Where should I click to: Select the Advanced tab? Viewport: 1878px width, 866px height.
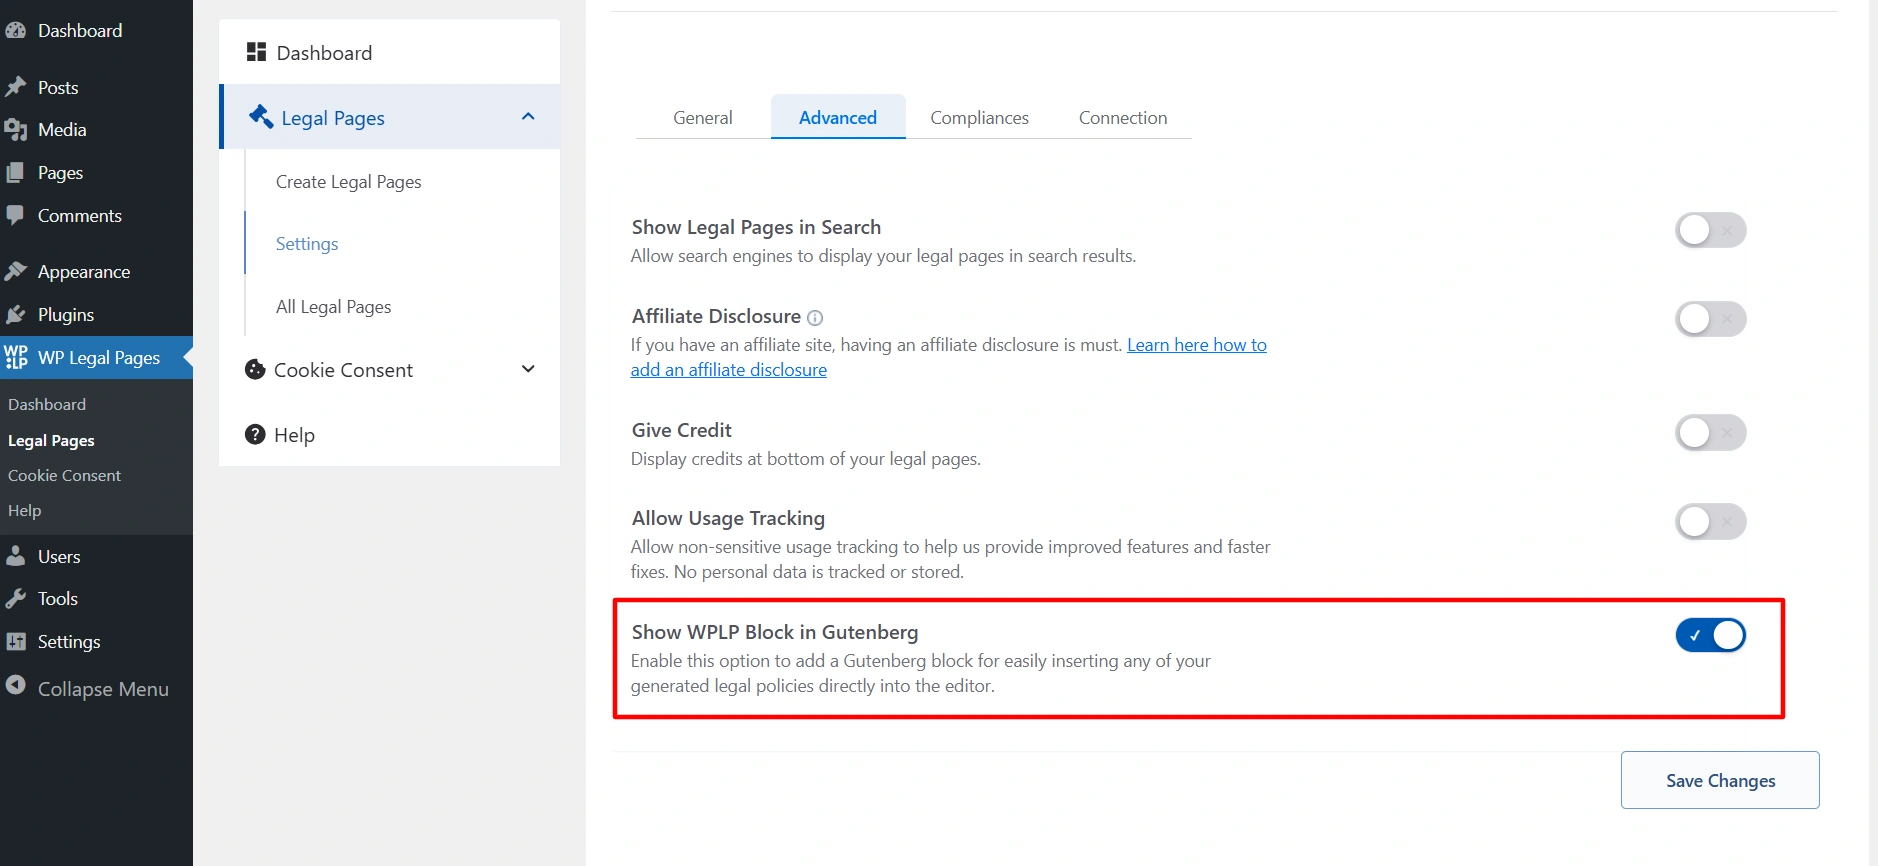[x=838, y=117]
